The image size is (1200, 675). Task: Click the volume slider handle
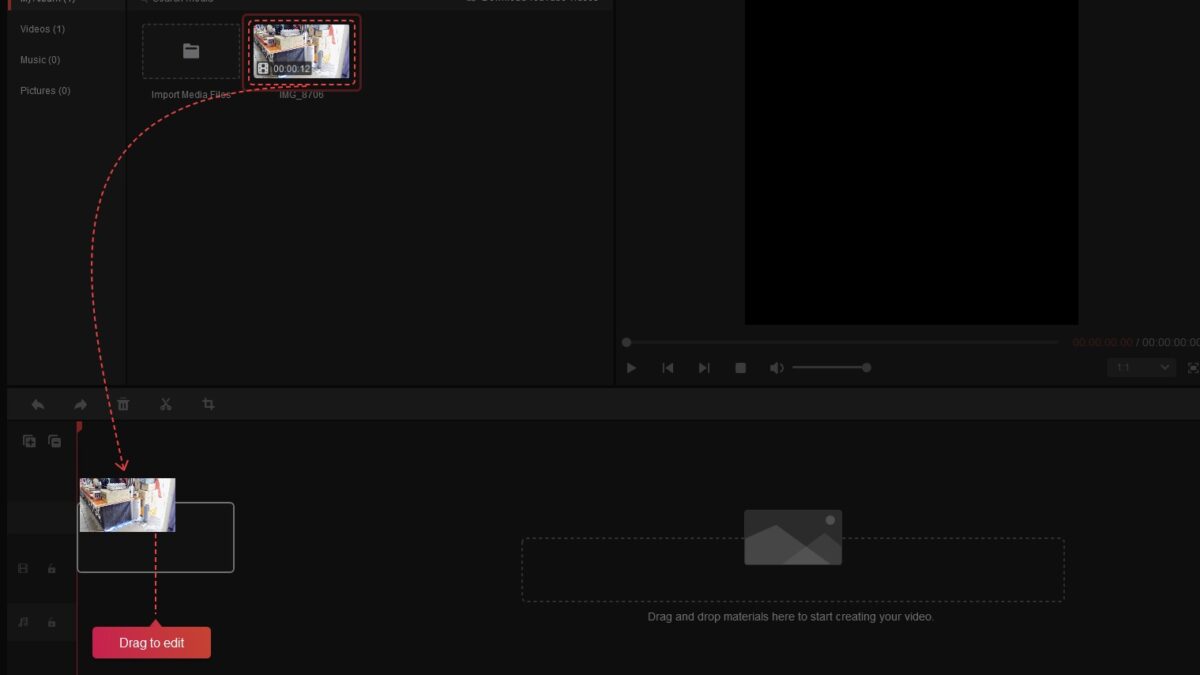pos(866,368)
